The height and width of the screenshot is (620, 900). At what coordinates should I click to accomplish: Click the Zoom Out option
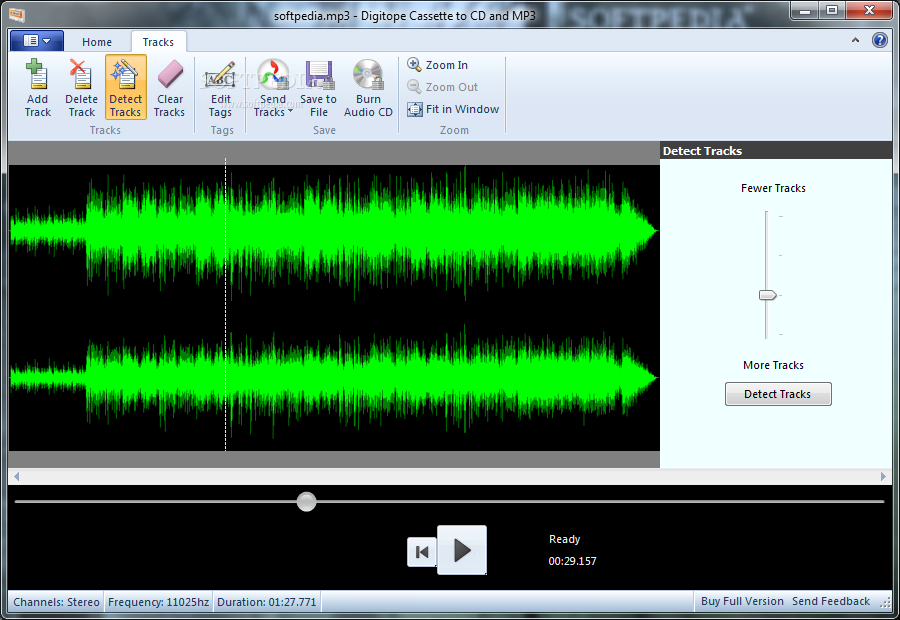(x=443, y=87)
